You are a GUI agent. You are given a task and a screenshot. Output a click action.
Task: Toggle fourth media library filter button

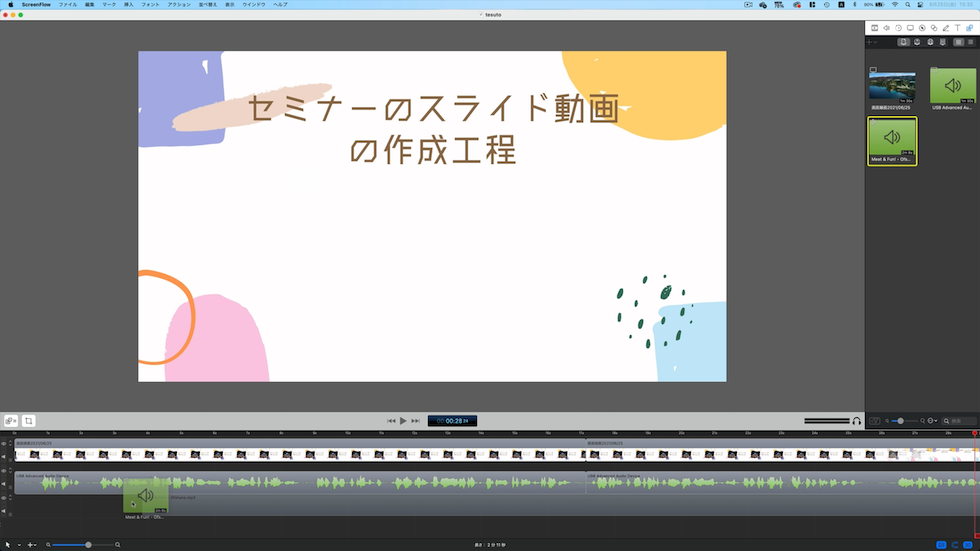(942, 42)
